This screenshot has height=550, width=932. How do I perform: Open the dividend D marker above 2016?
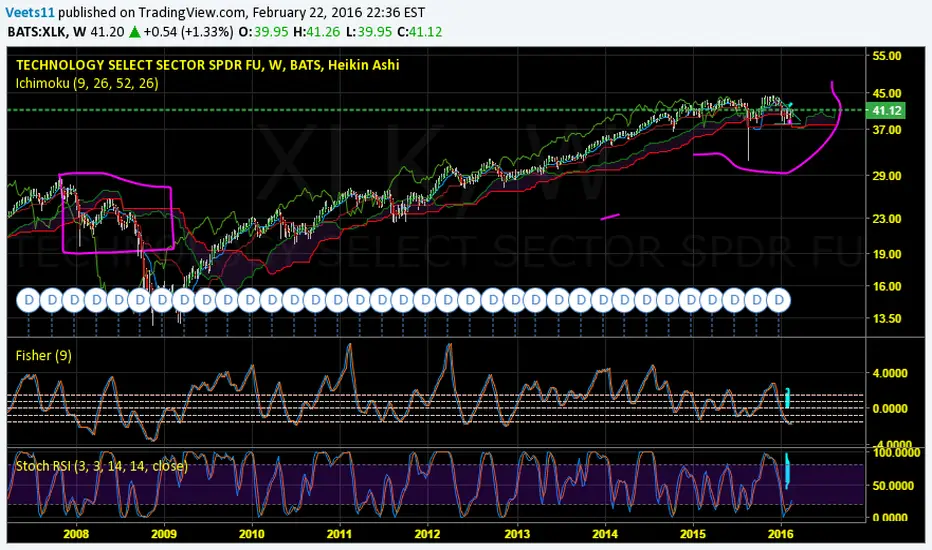(779, 300)
